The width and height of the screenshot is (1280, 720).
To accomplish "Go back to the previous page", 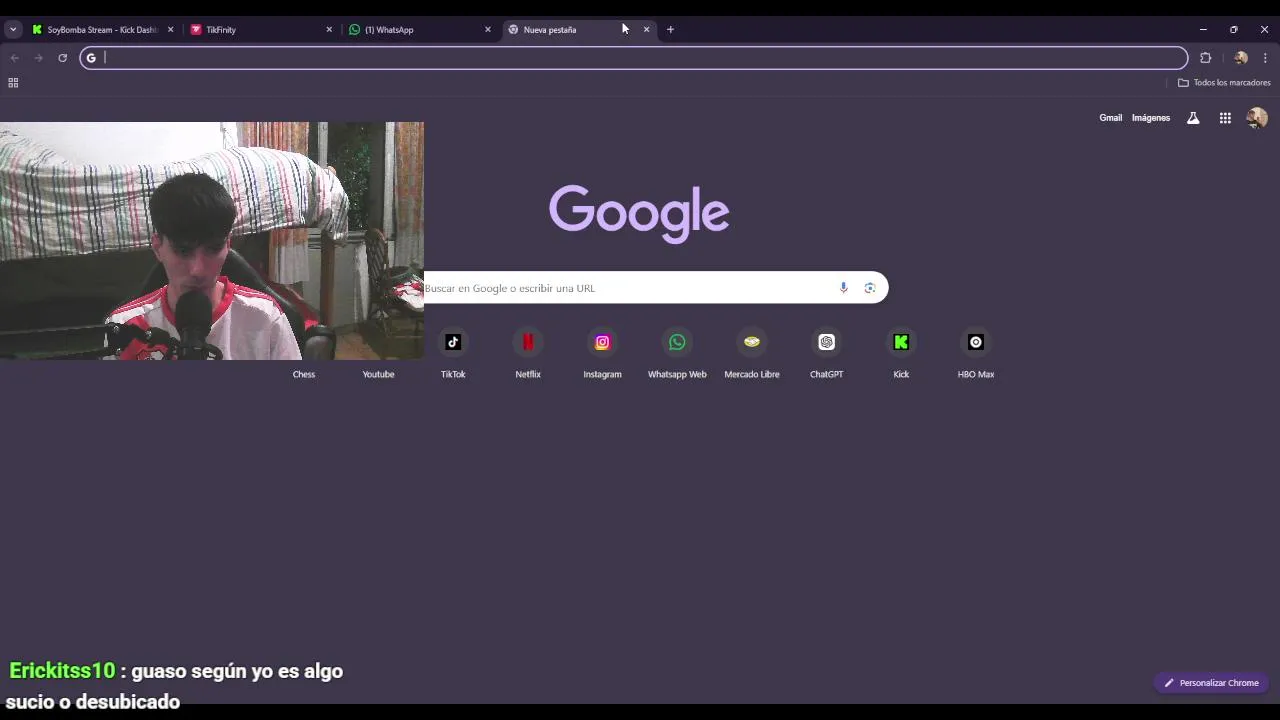I will [14, 58].
